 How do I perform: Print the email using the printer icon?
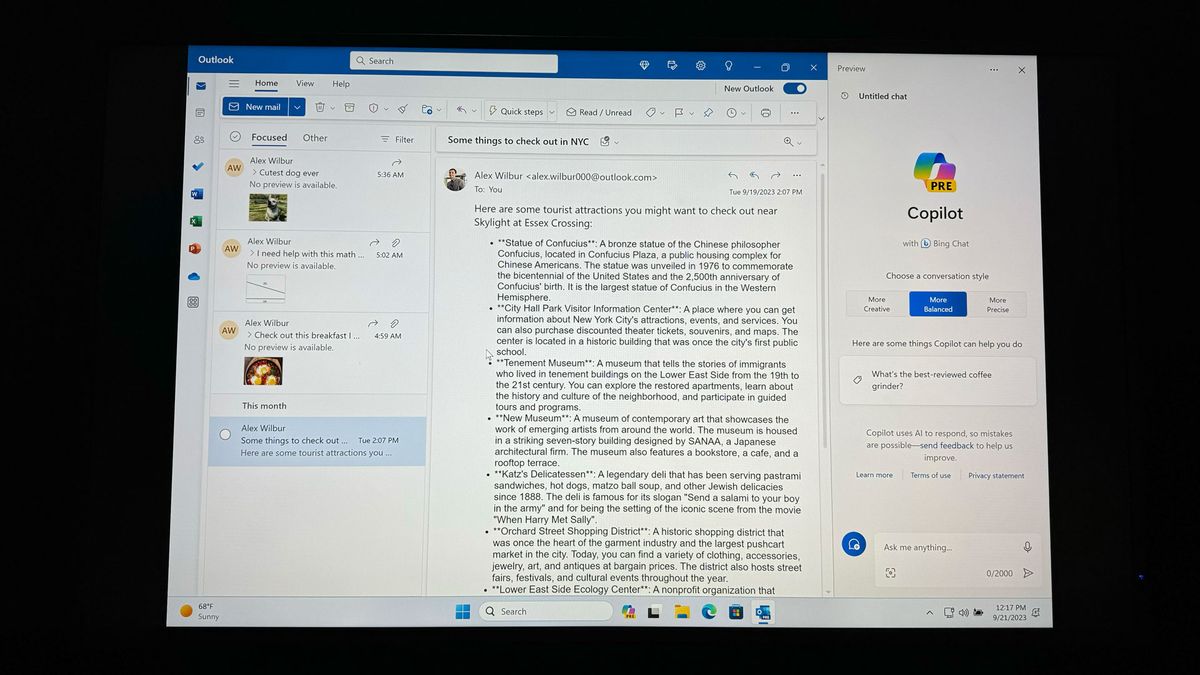(765, 113)
